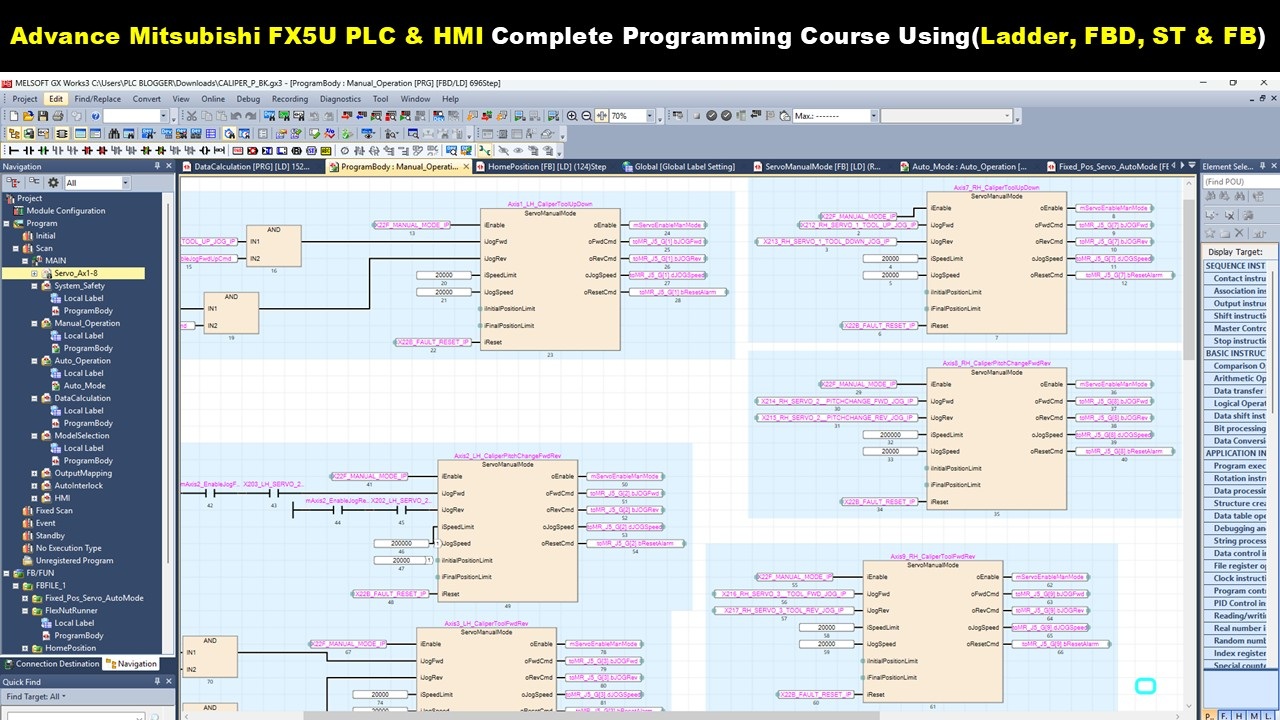Image resolution: width=1280 pixels, height=720 pixels.
Task: Click the first dark check circle icon
Action: pyautogui.click(x=712, y=115)
